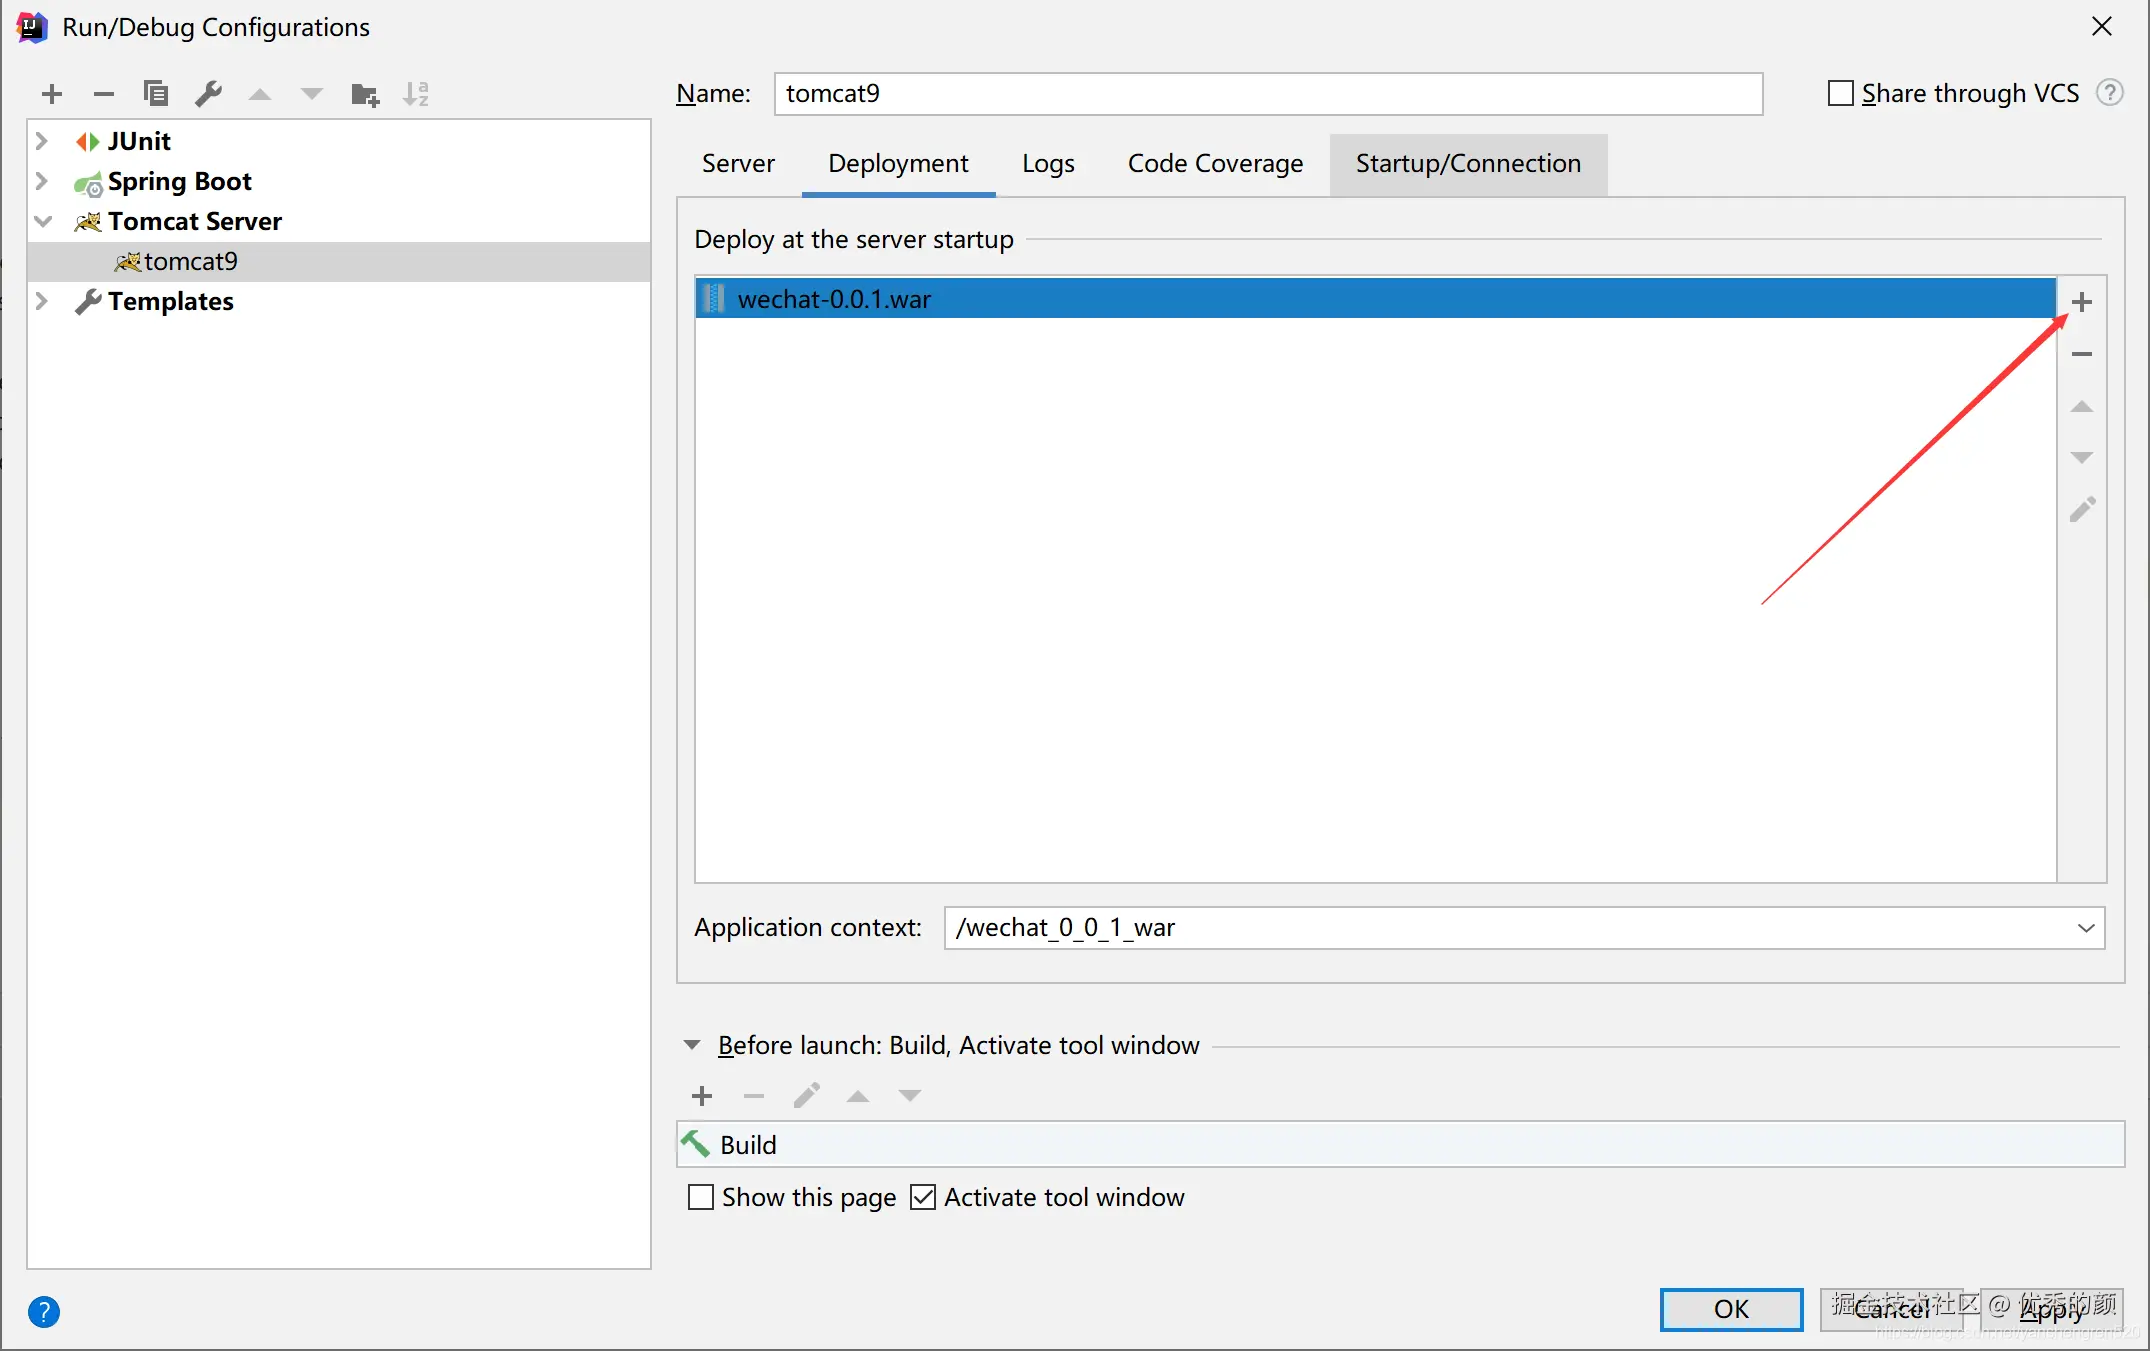Collapse the Before launch section

click(692, 1045)
